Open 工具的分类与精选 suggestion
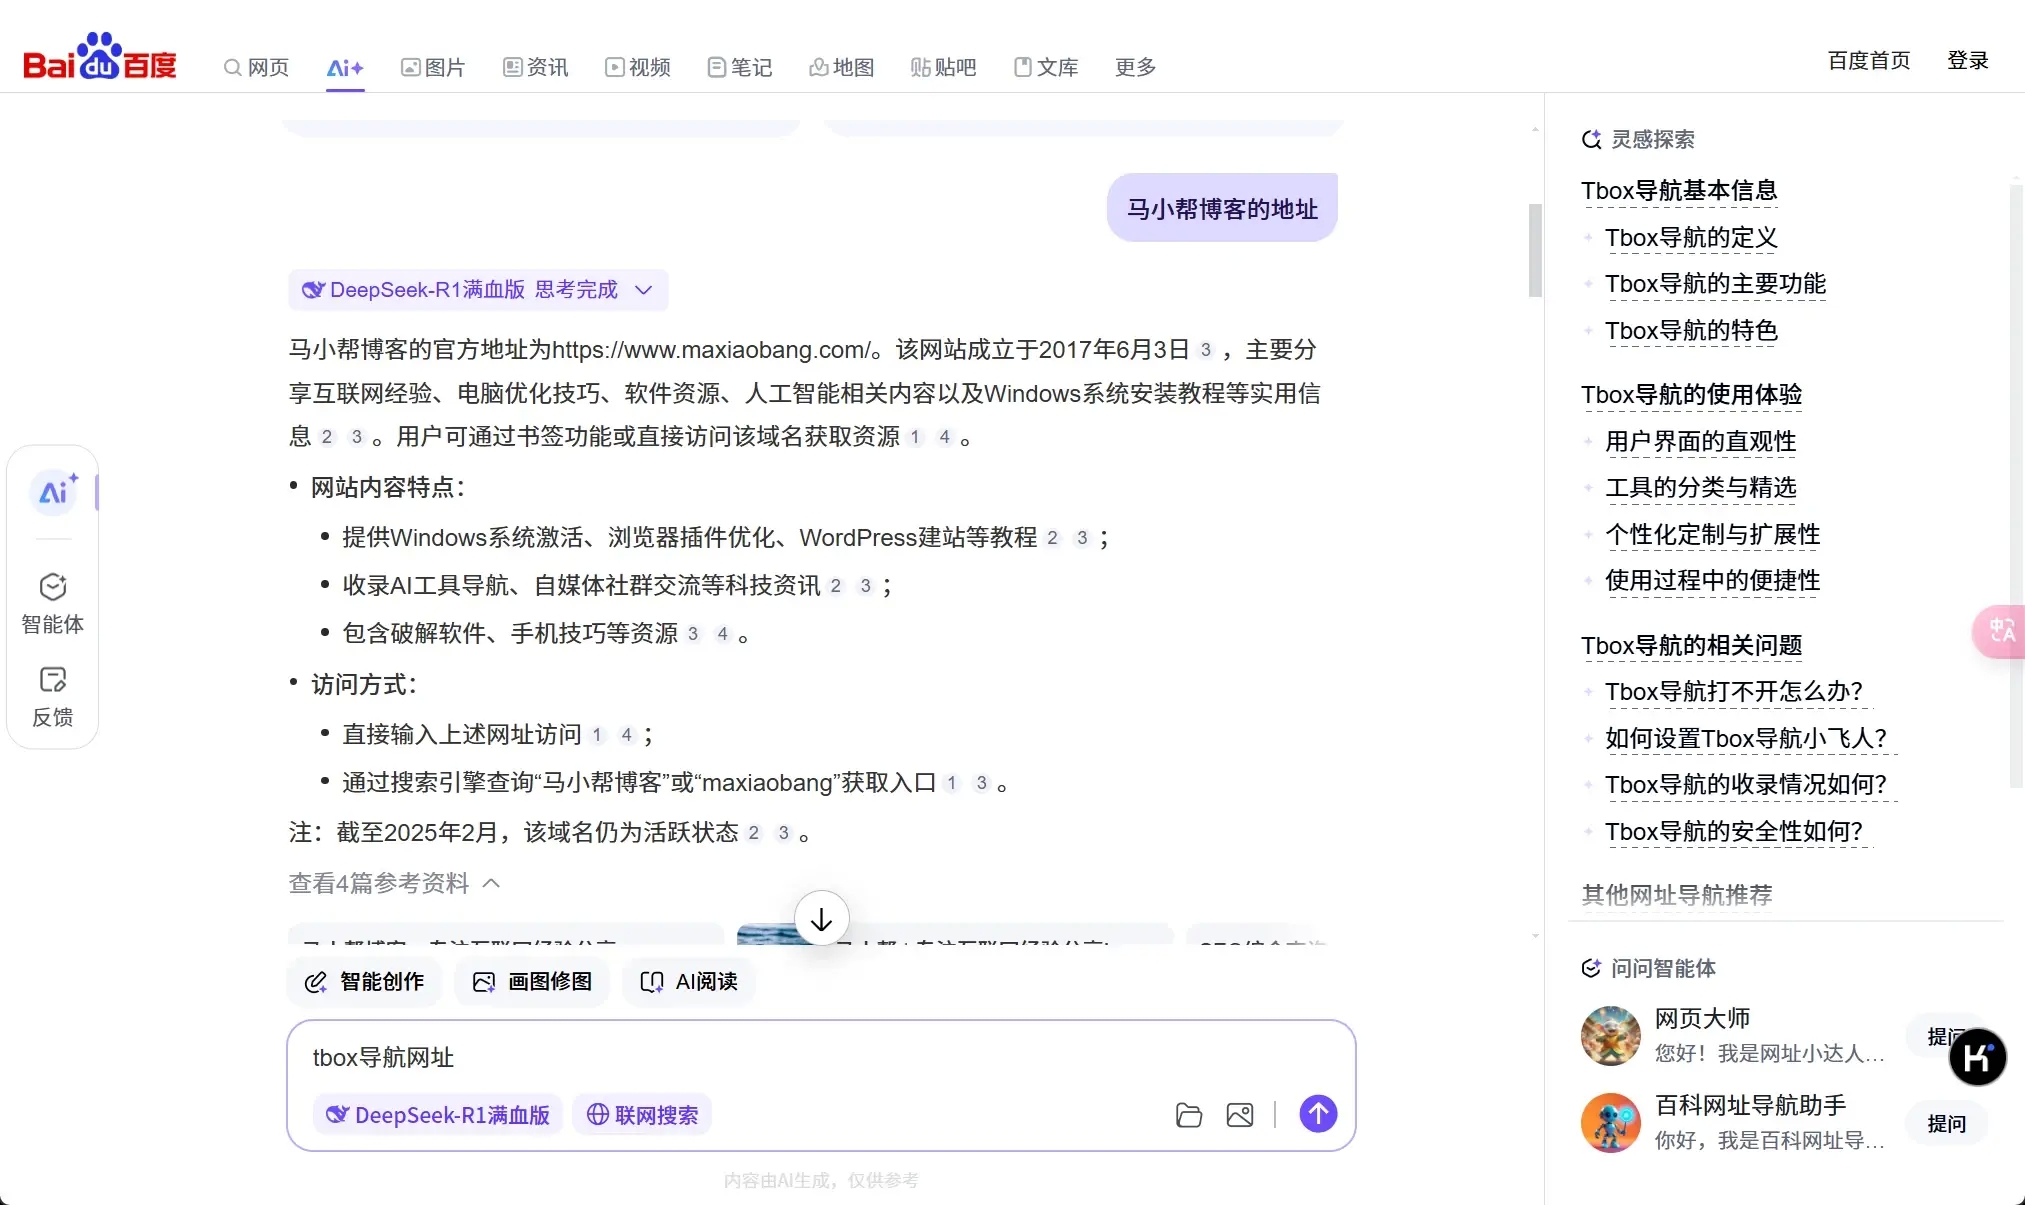The height and width of the screenshot is (1205, 2025). (1700, 488)
